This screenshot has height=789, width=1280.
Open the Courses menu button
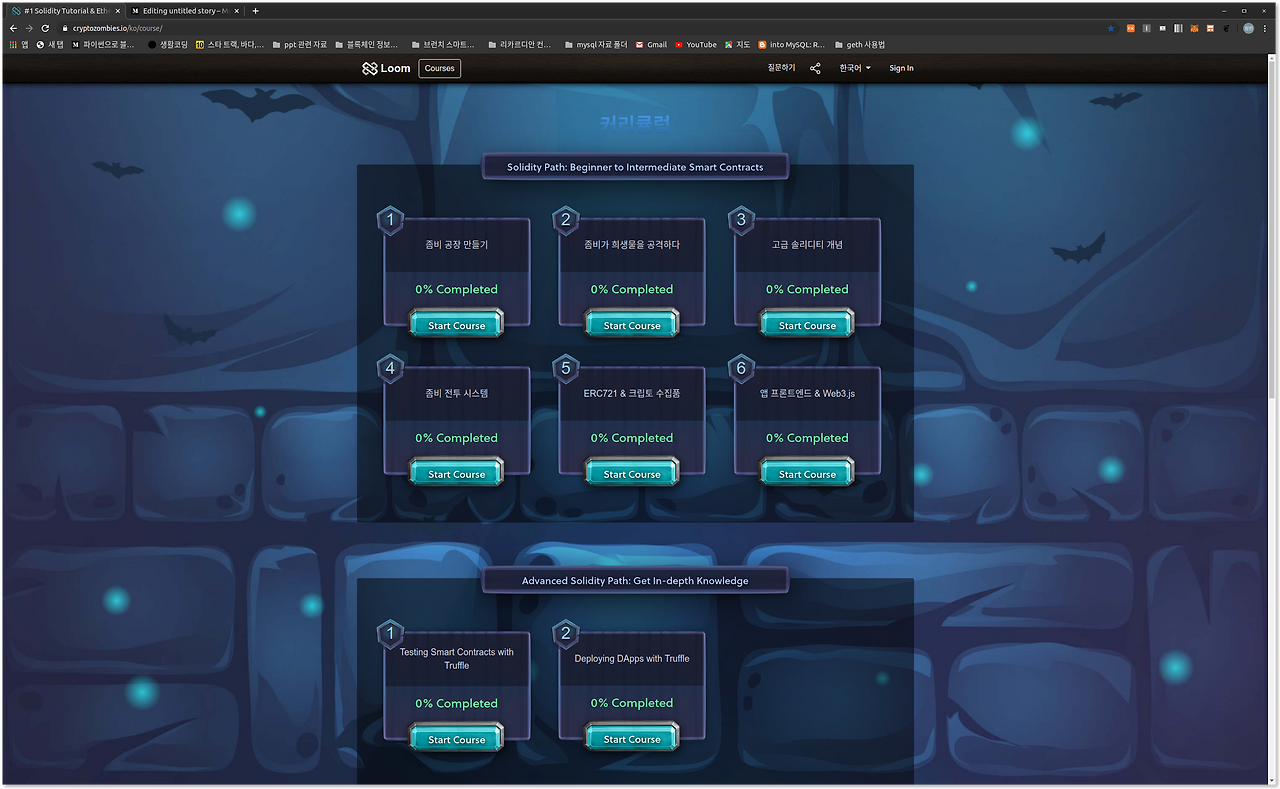[x=439, y=68]
